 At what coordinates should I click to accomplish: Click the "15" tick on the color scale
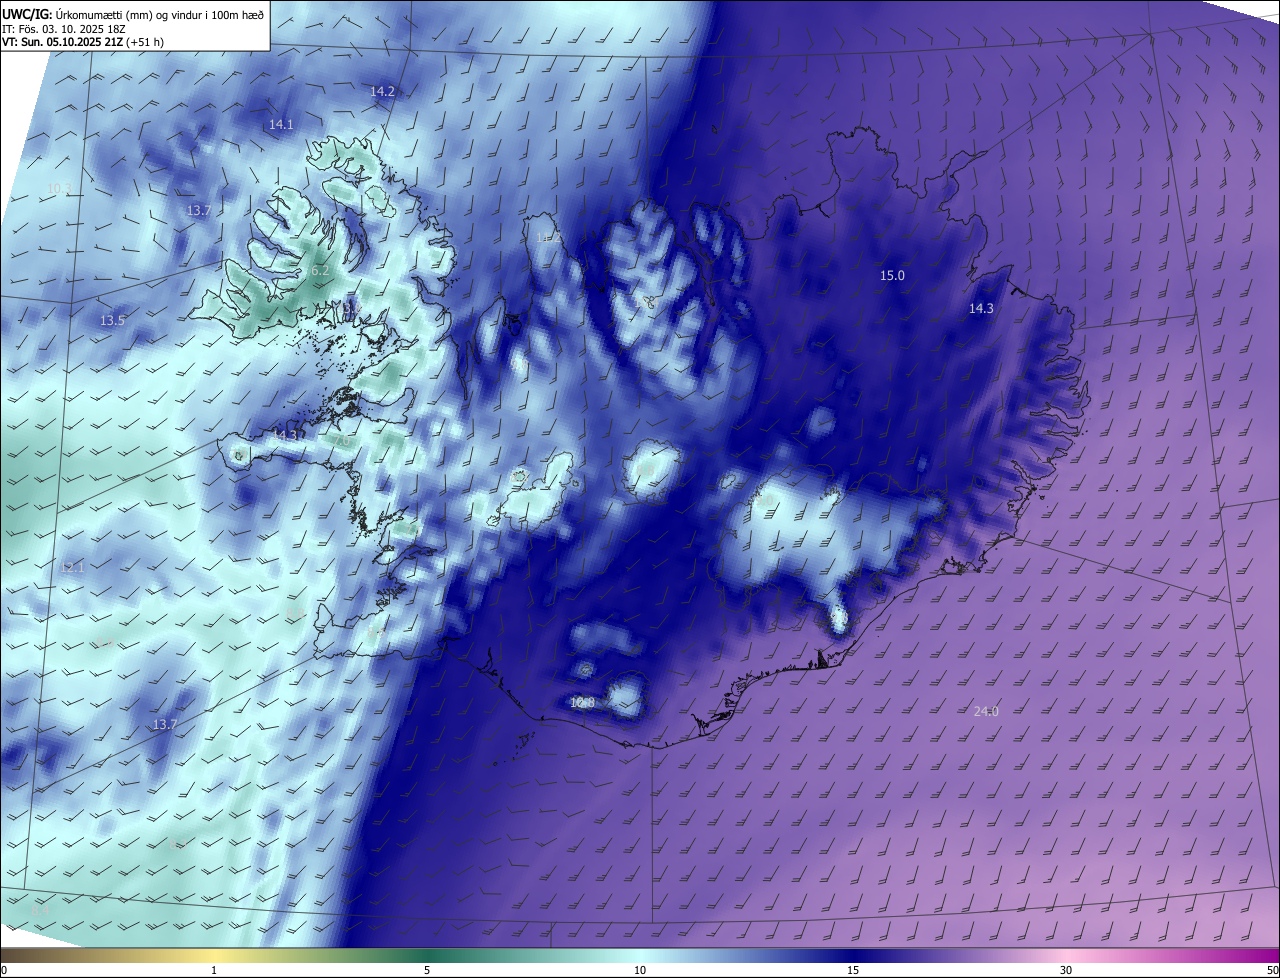[853, 971]
